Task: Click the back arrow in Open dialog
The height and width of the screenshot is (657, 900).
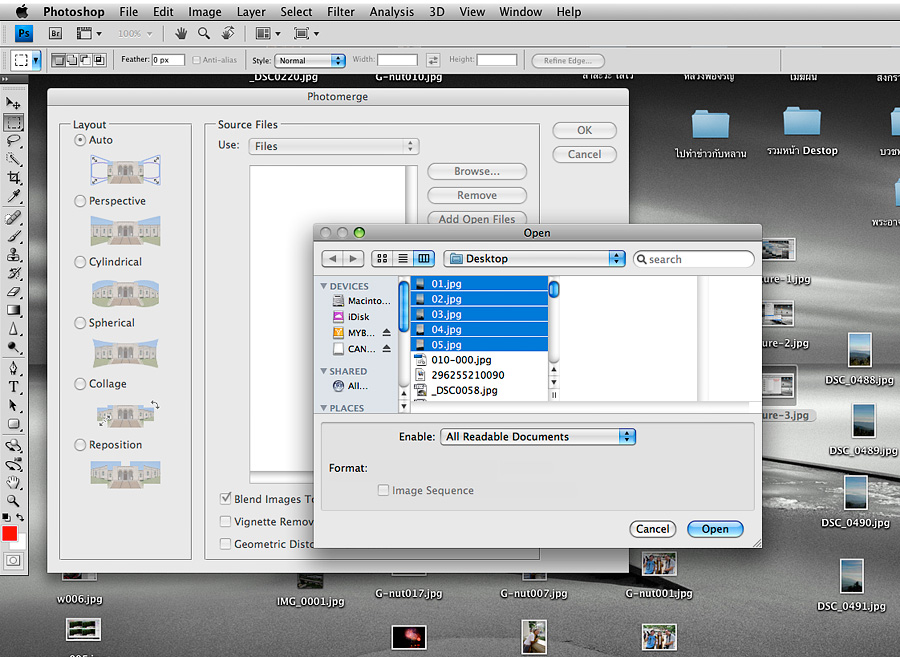Action: pyautogui.click(x=333, y=258)
